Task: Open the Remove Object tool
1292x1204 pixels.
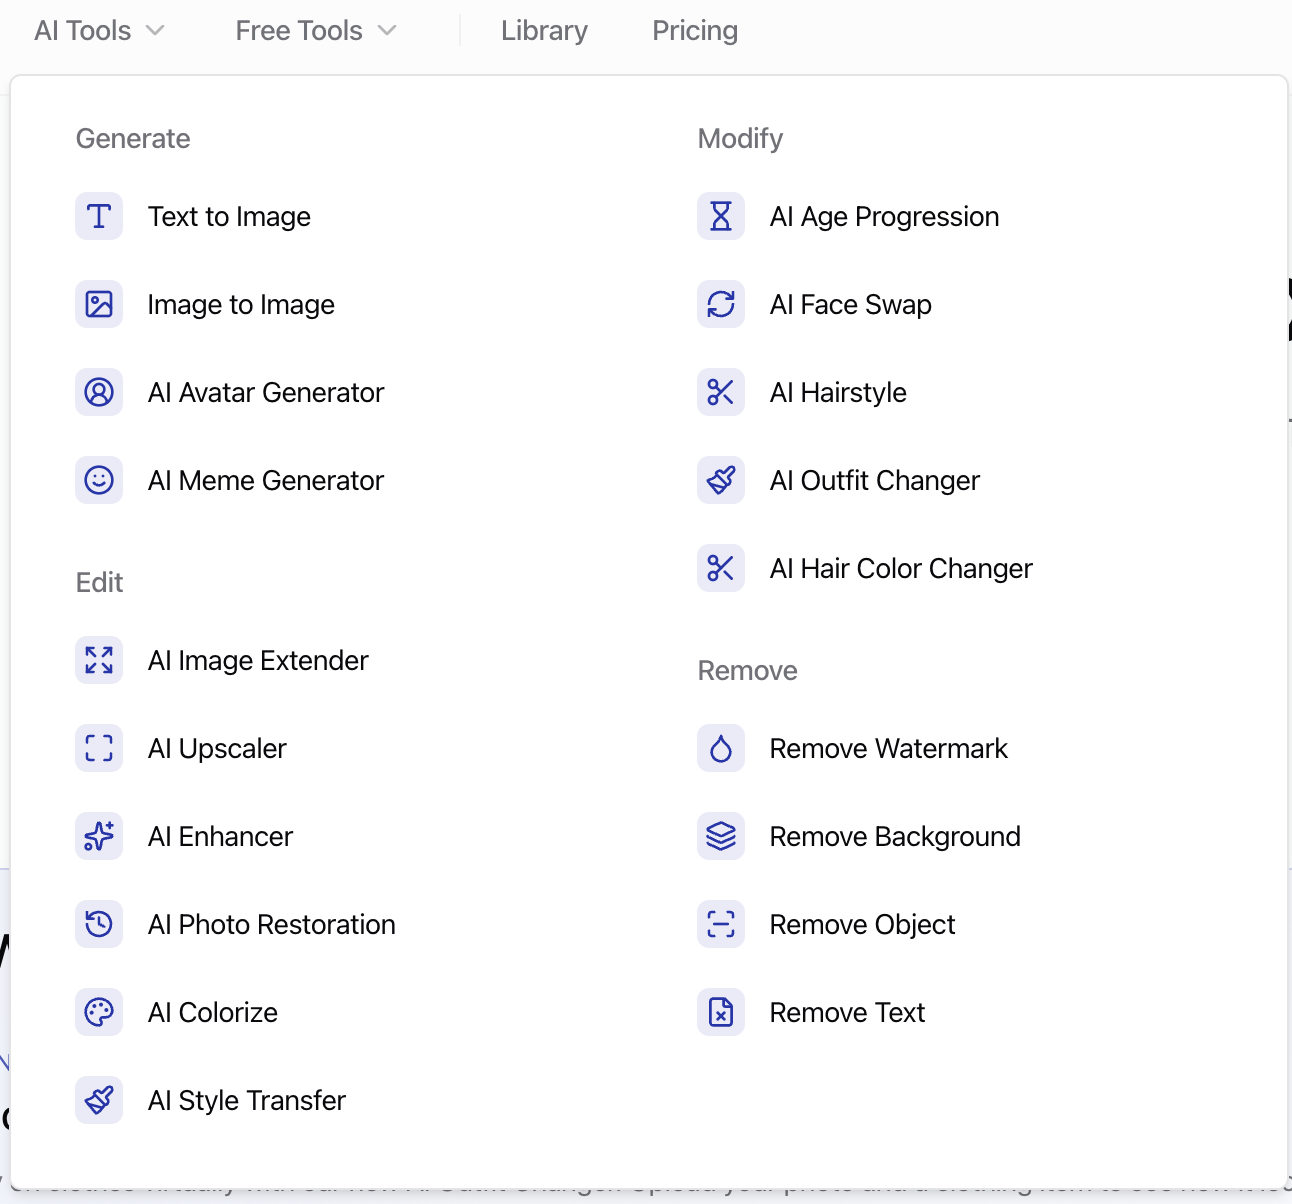Action: pos(862,924)
